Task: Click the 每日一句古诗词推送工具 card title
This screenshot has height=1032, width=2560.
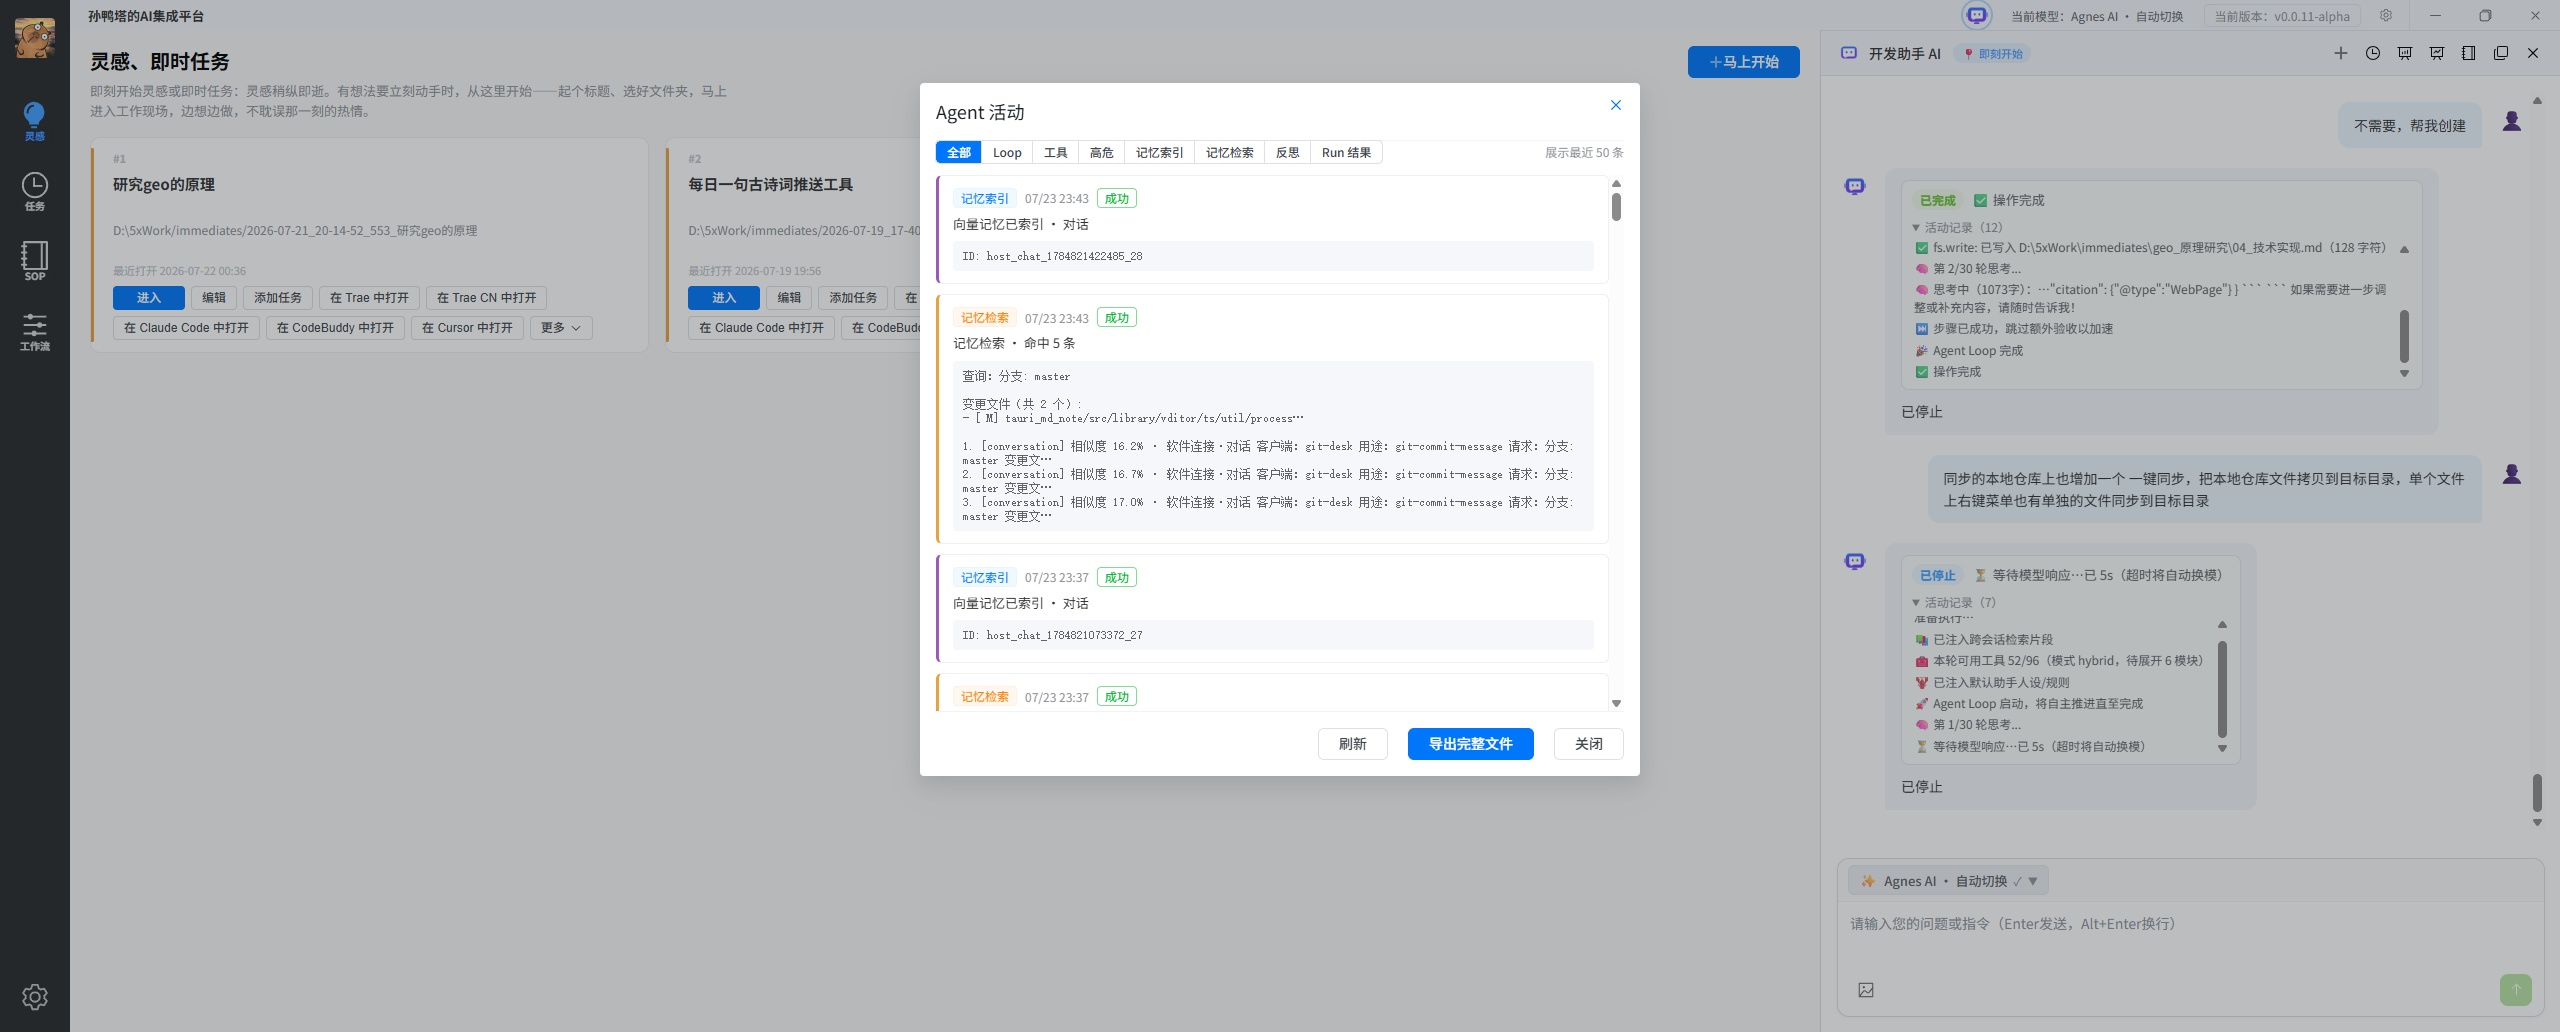Action: point(771,185)
